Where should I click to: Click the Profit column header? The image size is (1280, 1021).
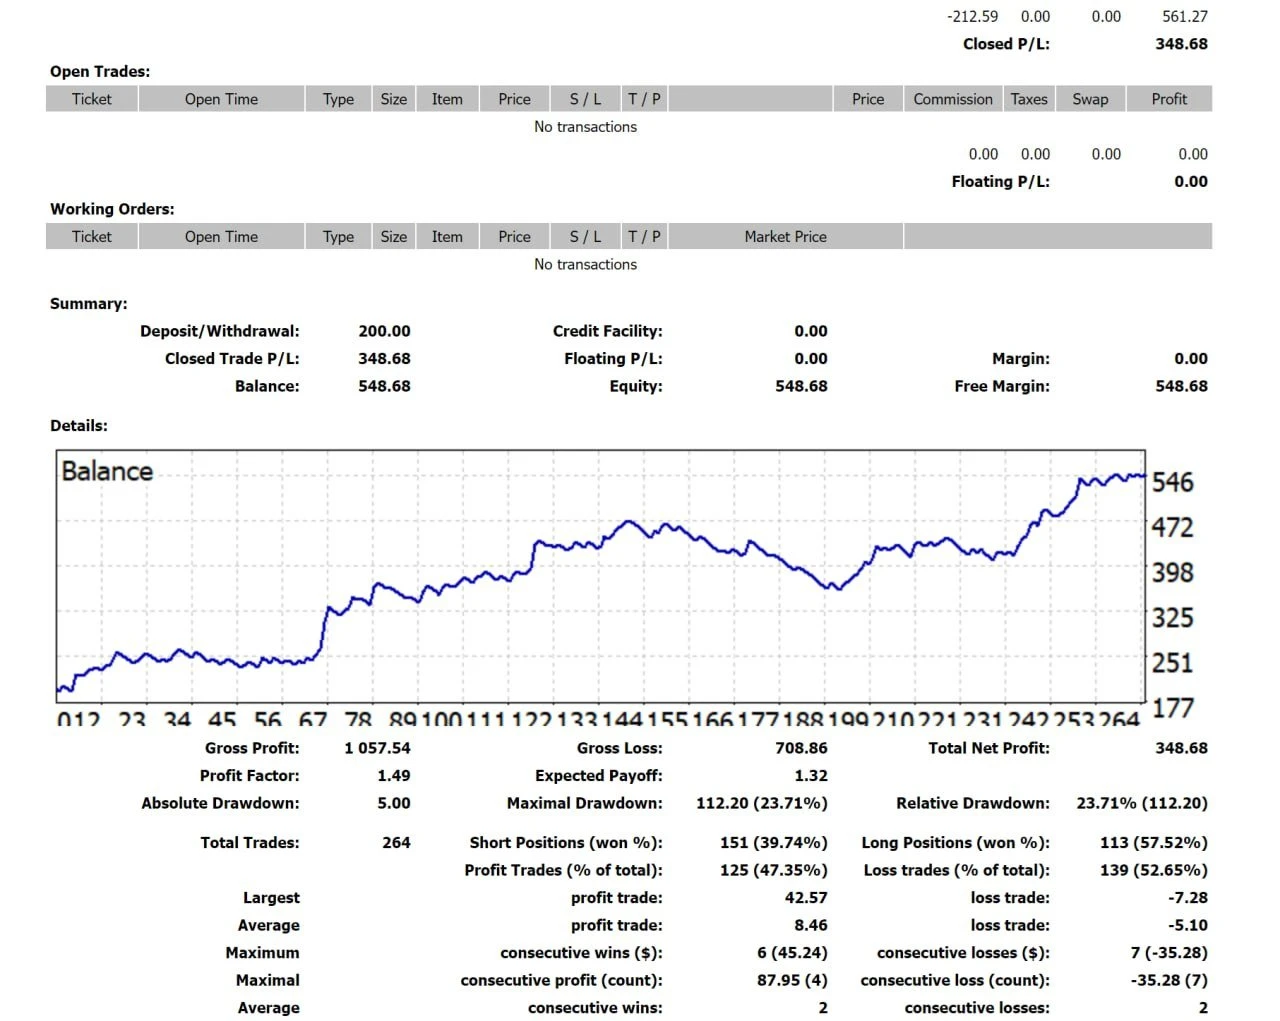[x=1168, y=99]
